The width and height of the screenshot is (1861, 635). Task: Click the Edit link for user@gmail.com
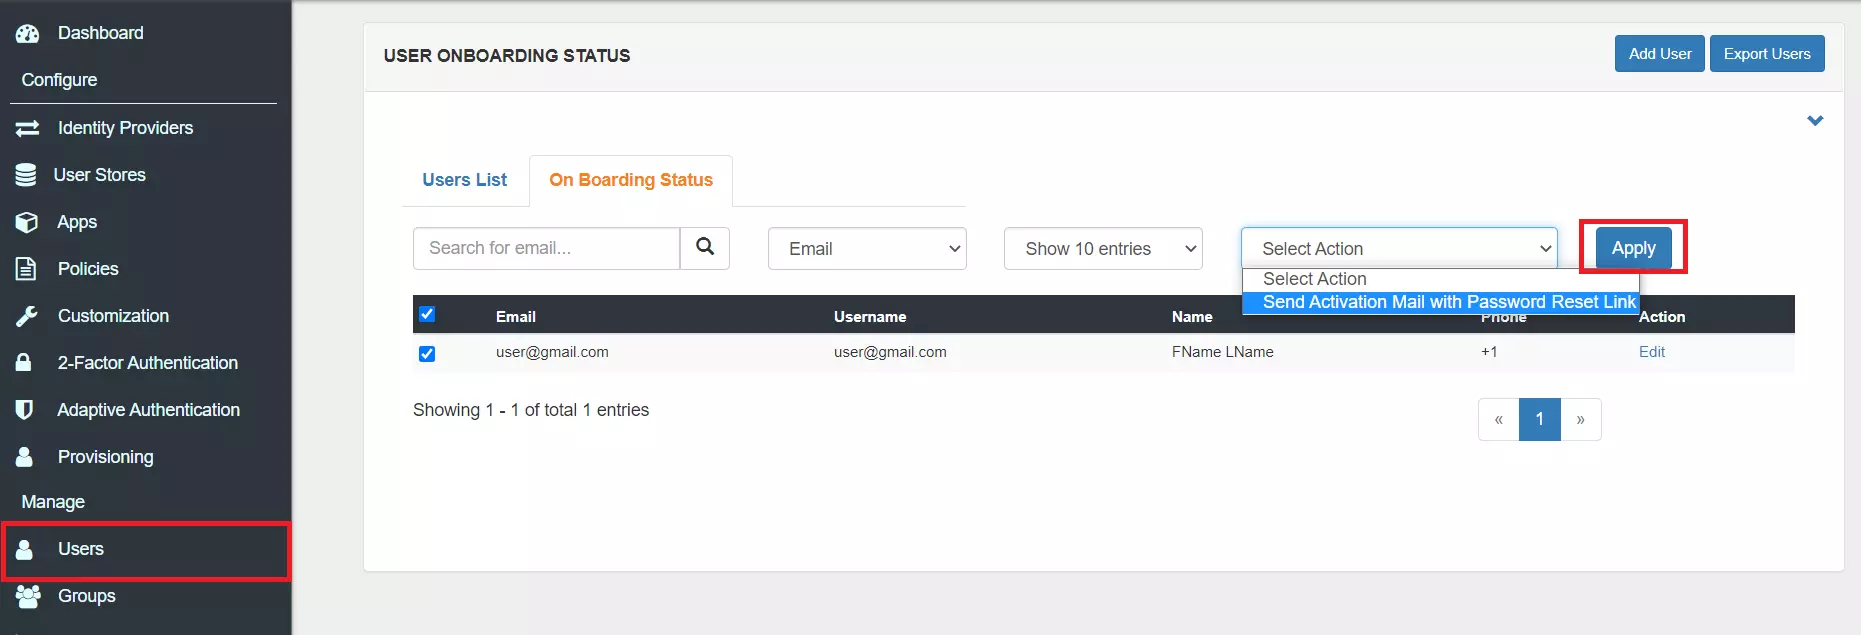click(x=1652, y=352)
